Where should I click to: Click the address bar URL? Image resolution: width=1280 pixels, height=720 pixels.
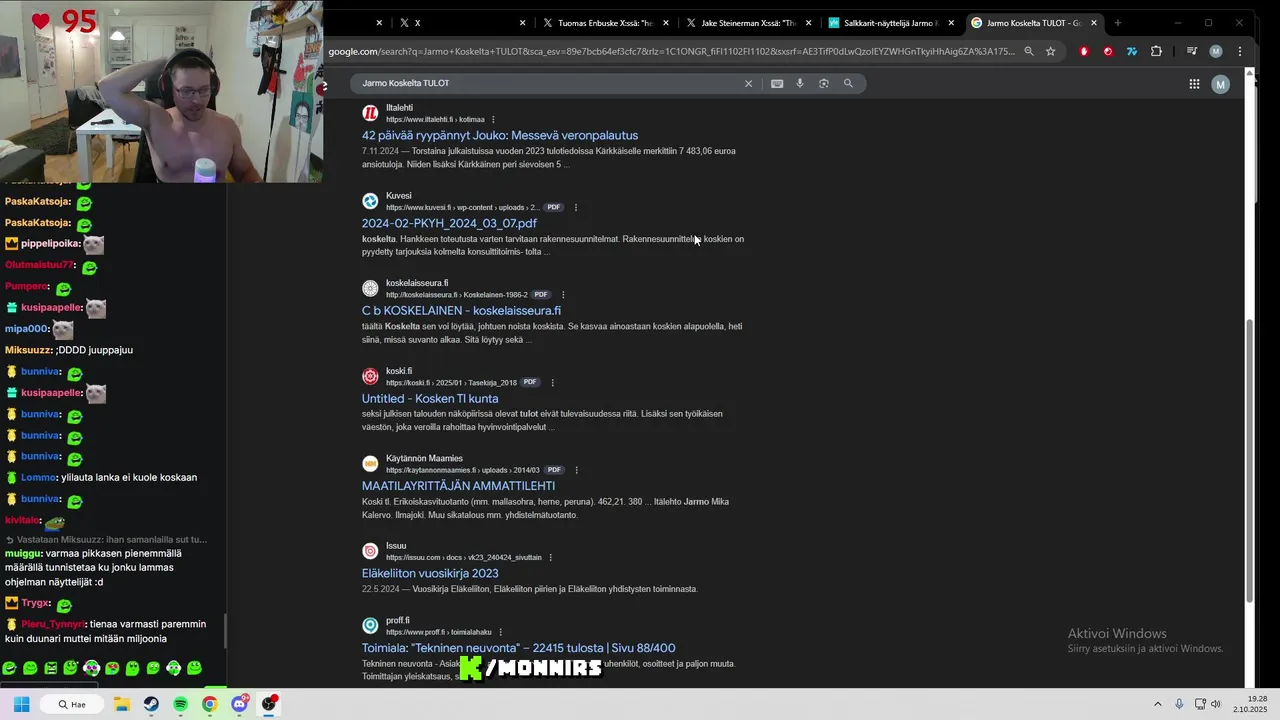click(x=670, y=51)
